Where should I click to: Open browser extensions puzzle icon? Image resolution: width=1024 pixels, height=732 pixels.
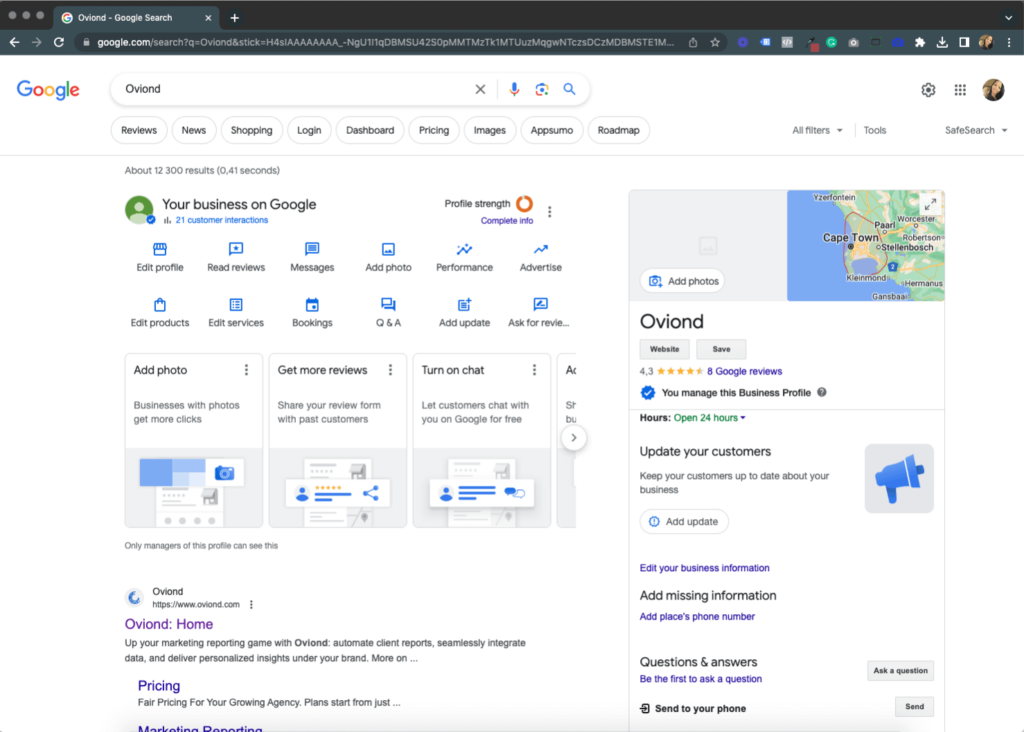(920, 42)
